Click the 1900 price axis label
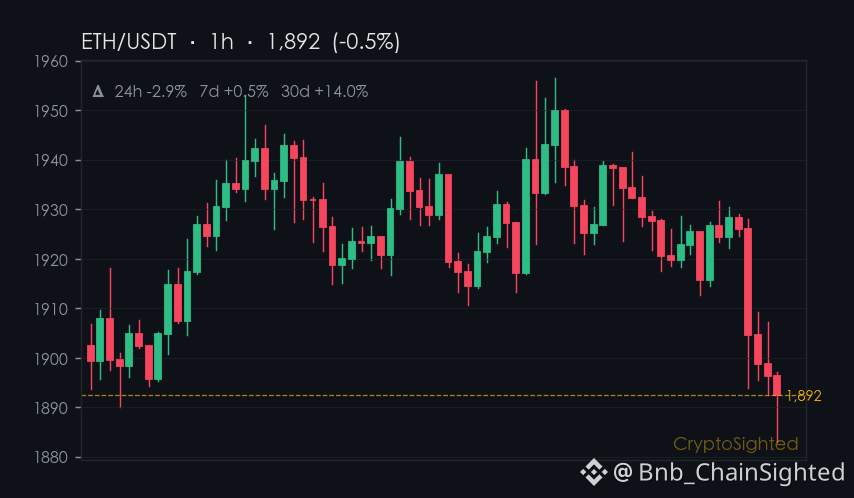854x498 pixels. [x=51, y=359]
